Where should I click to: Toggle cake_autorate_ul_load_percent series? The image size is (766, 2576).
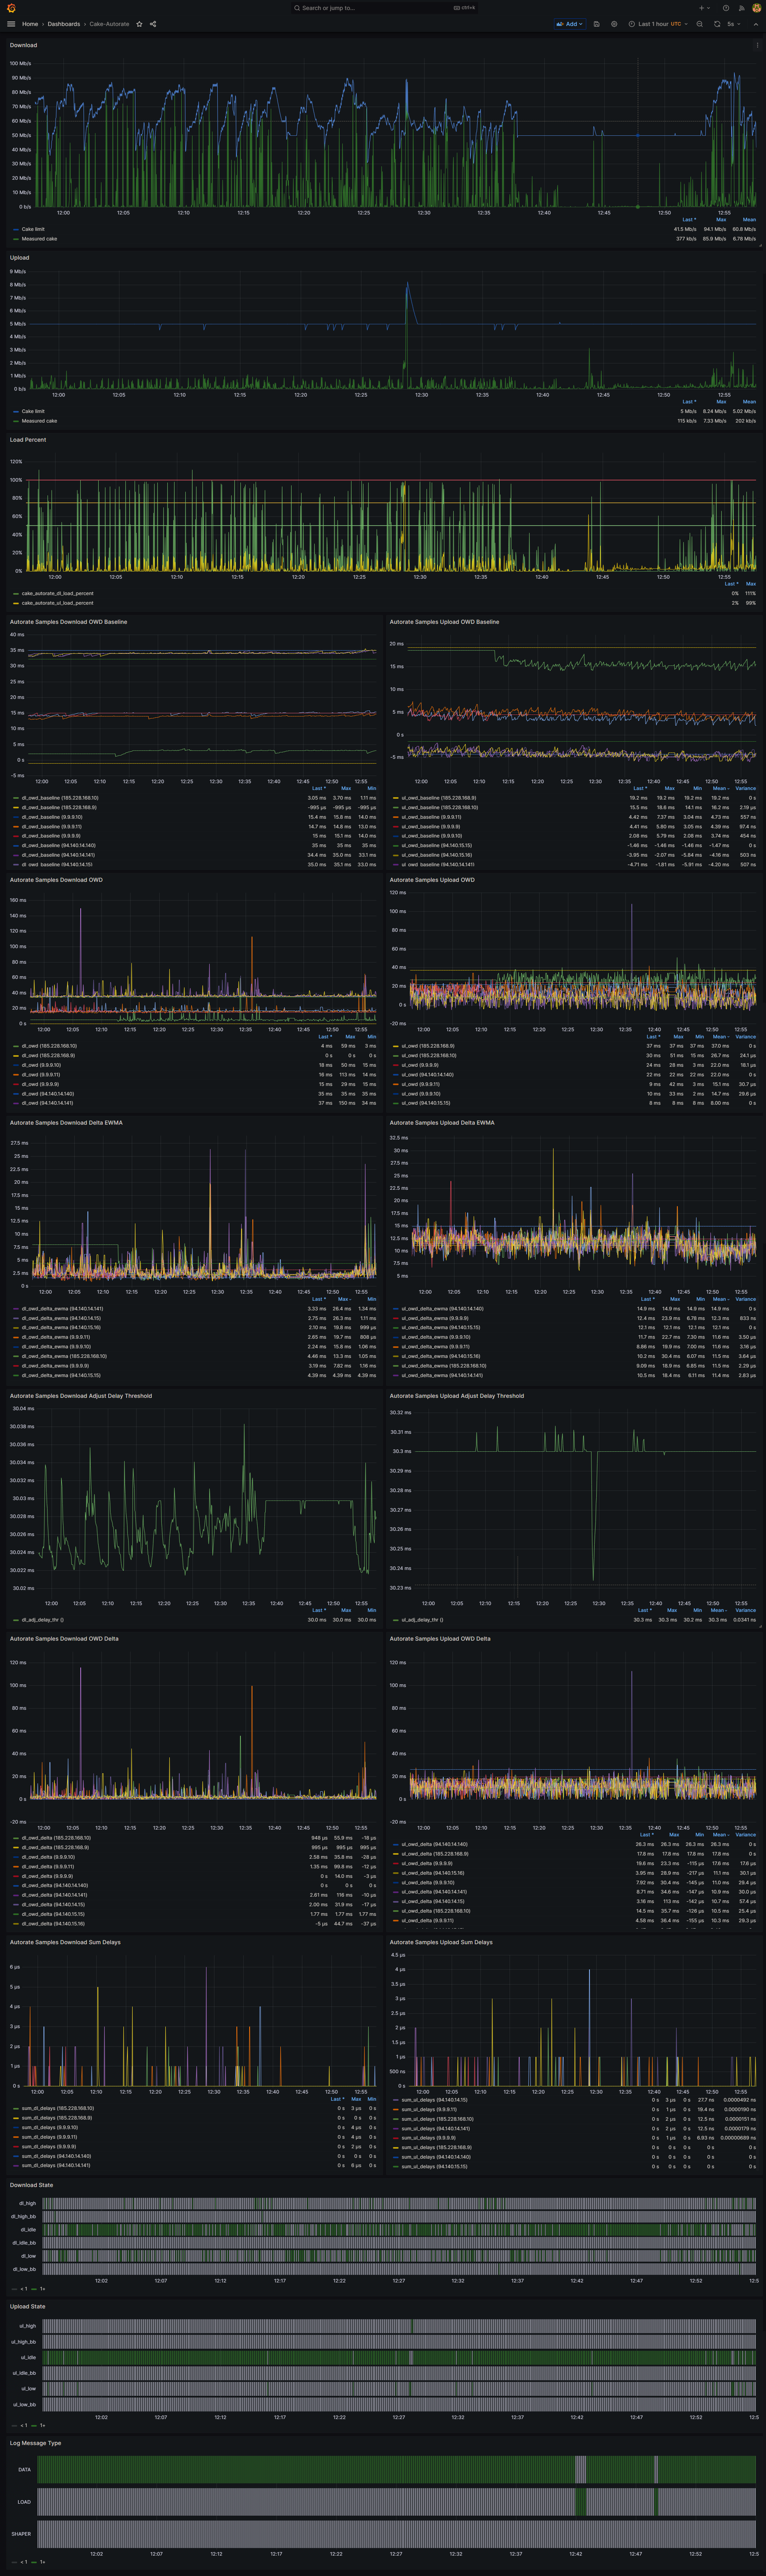click(x=57, y=603)
